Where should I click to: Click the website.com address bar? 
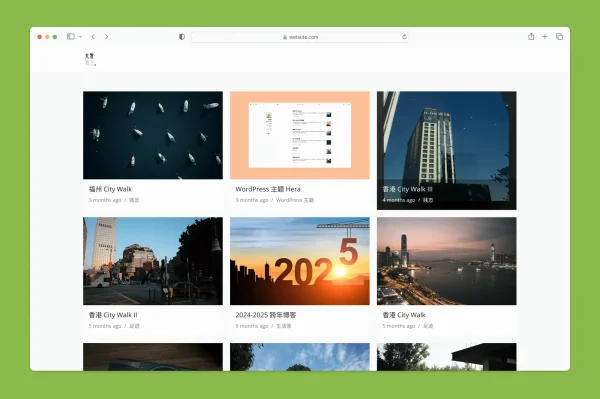[x=300, y=37]
